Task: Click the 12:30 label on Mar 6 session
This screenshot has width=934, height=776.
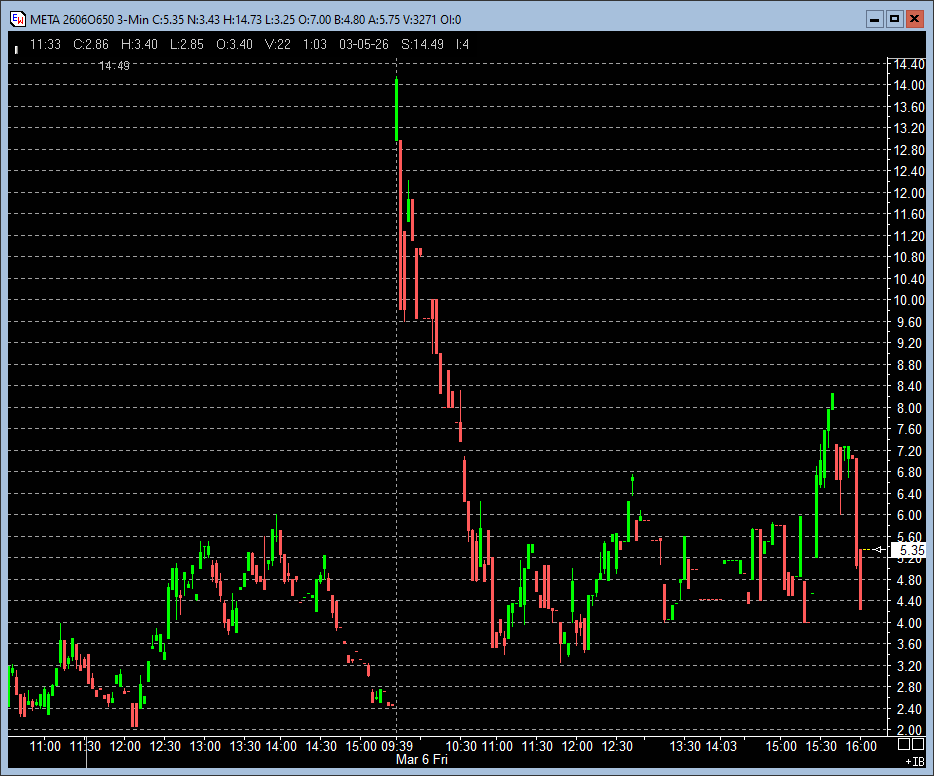Action: pyautogui.click(x=617, y=746)
